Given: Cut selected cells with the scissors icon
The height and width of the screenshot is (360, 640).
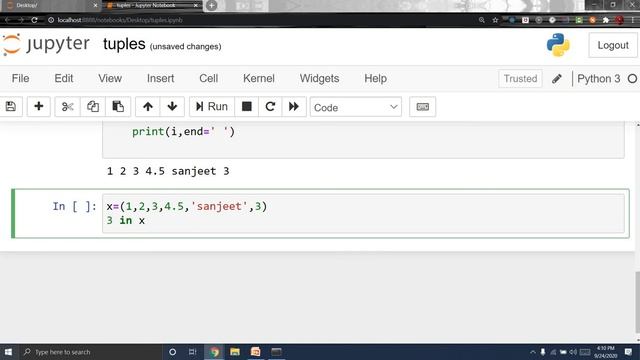Looking at the screenshot, I should tap(67, 107).
